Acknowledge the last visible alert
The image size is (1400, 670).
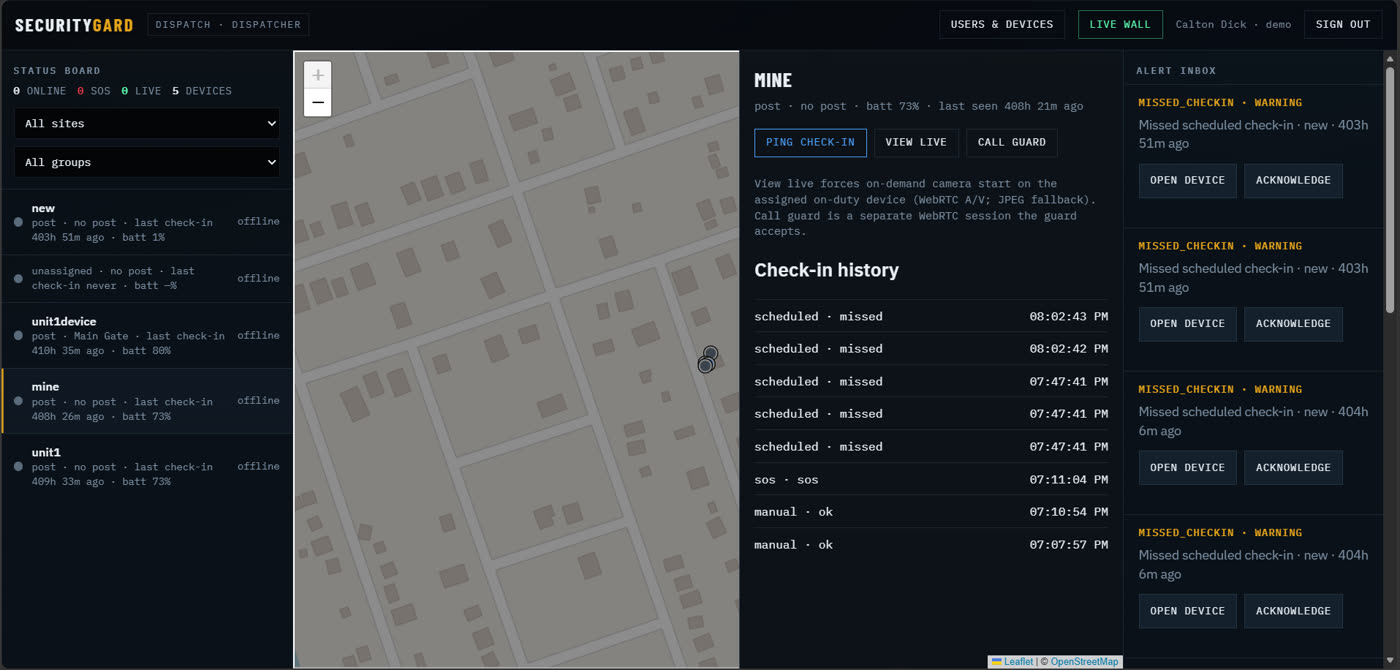click(x=1293, y=610)
